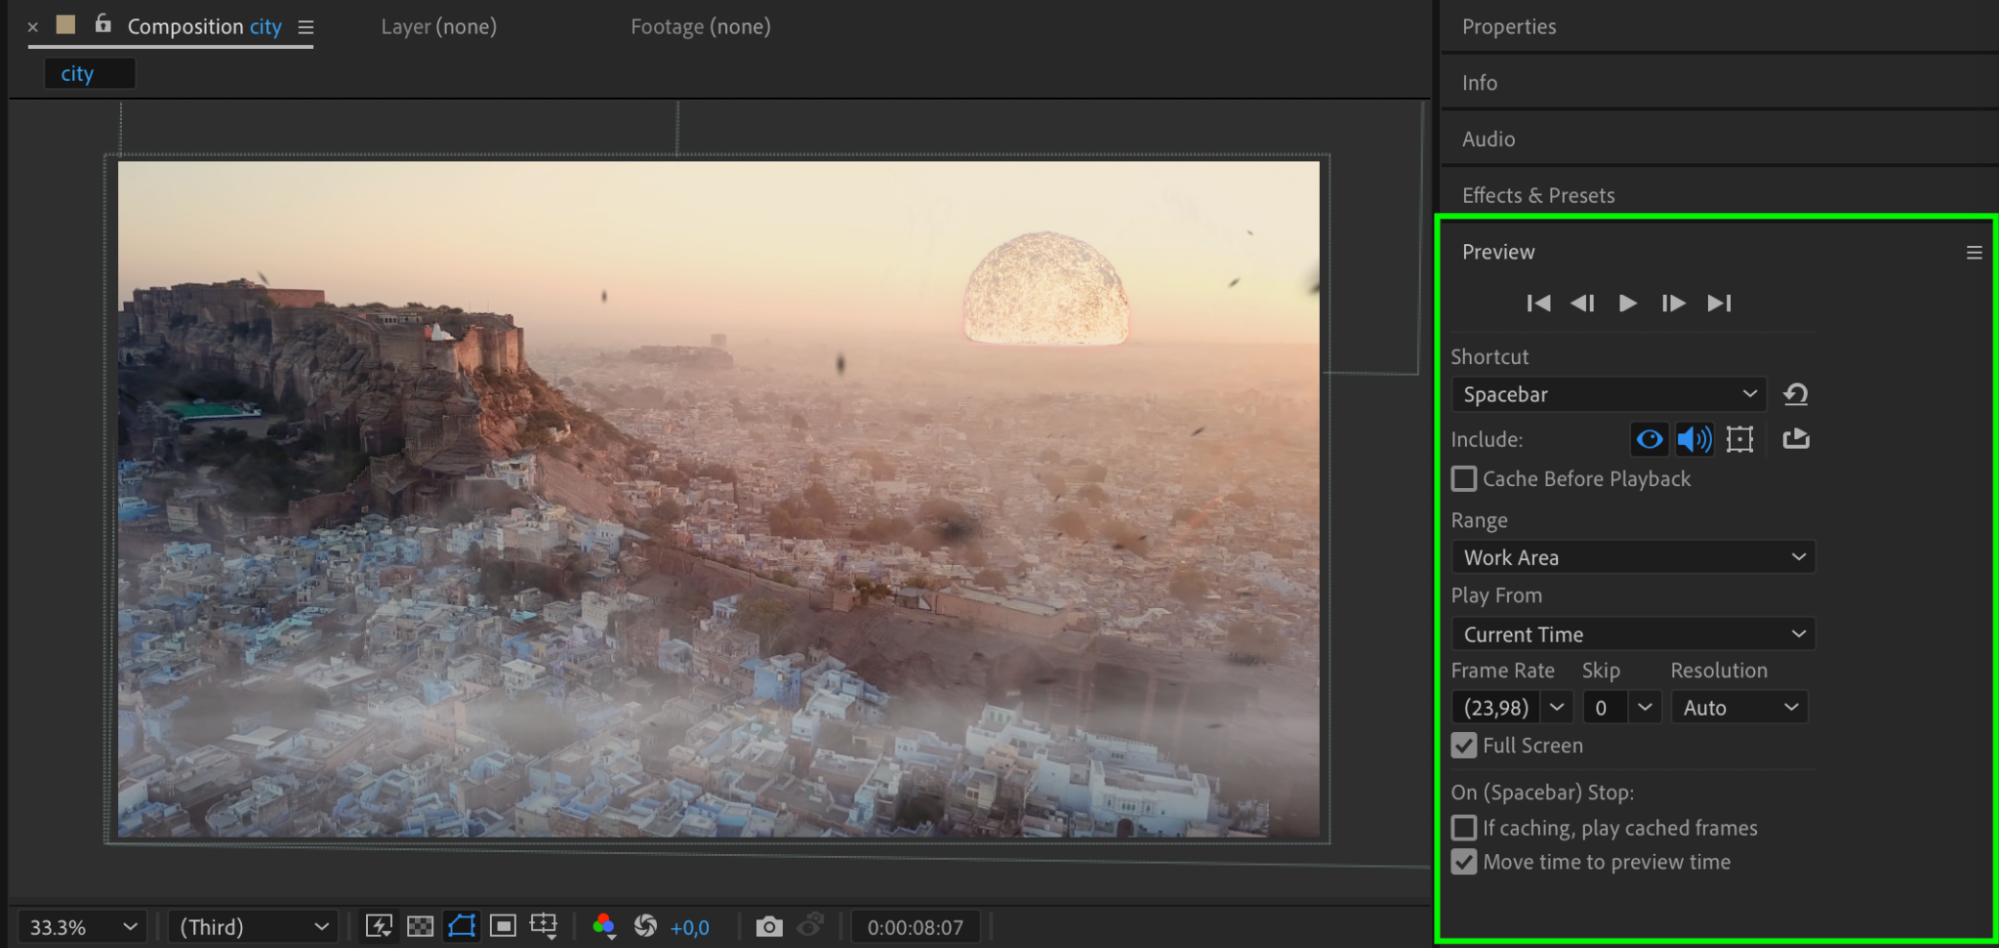Open show channel color management icon
Screen dimensions: 1999x948
(x=604, y=927)
